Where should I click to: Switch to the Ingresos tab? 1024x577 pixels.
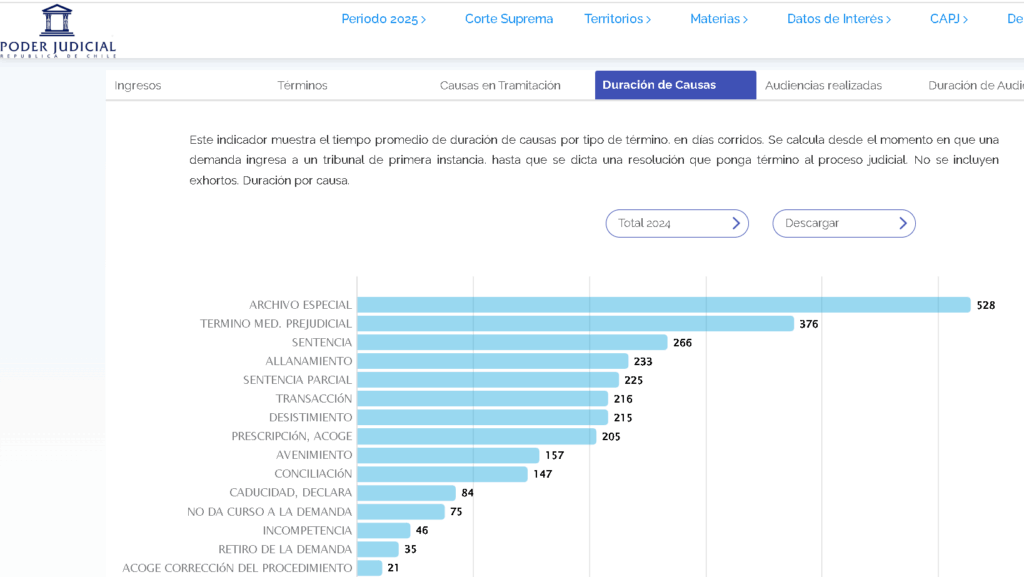[138, 86]
